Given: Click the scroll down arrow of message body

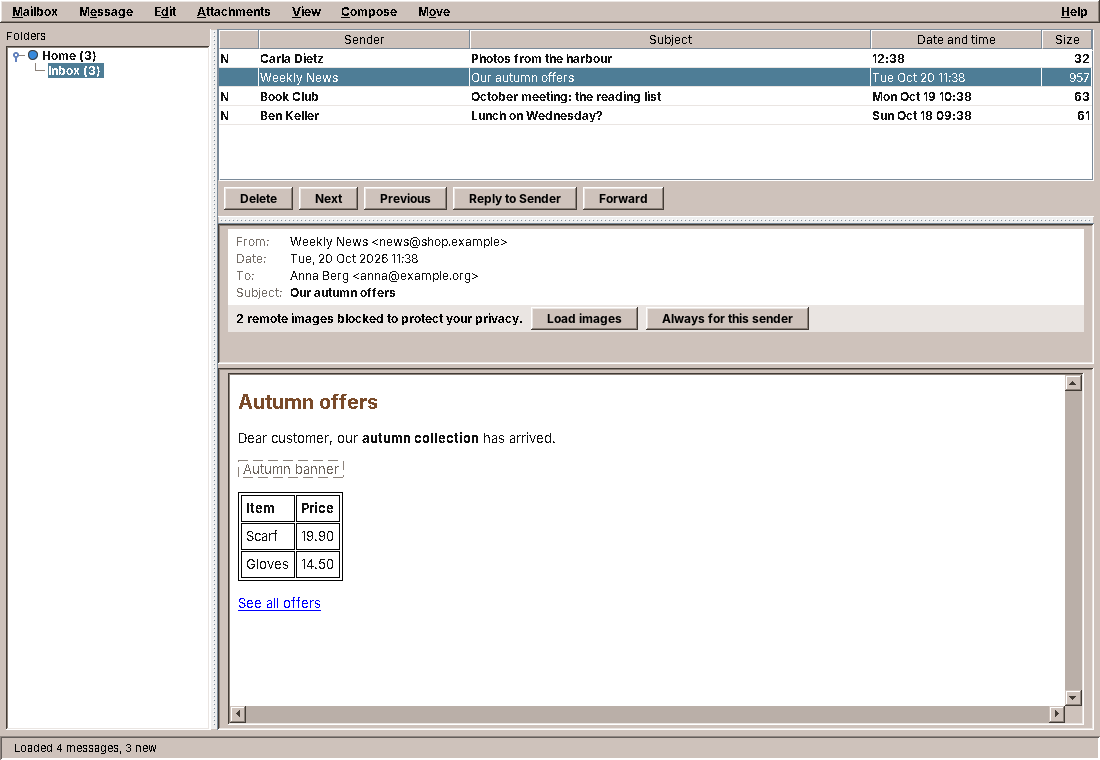Looking at the screenshot, I should pyautogui.click(x=1073, y=698).
